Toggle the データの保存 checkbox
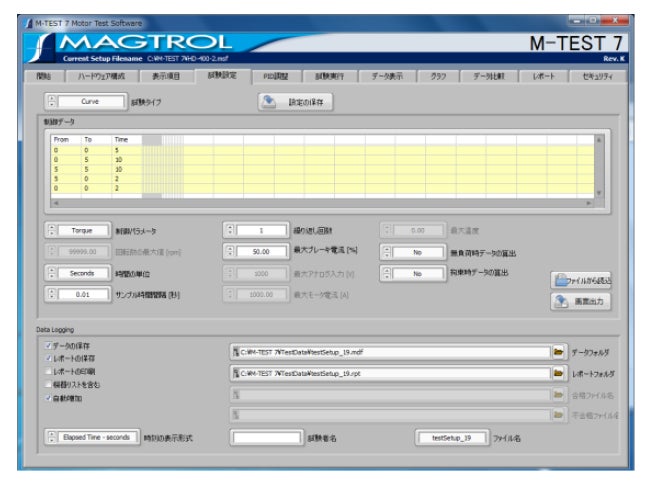The image size is (657, 488). 49,346
